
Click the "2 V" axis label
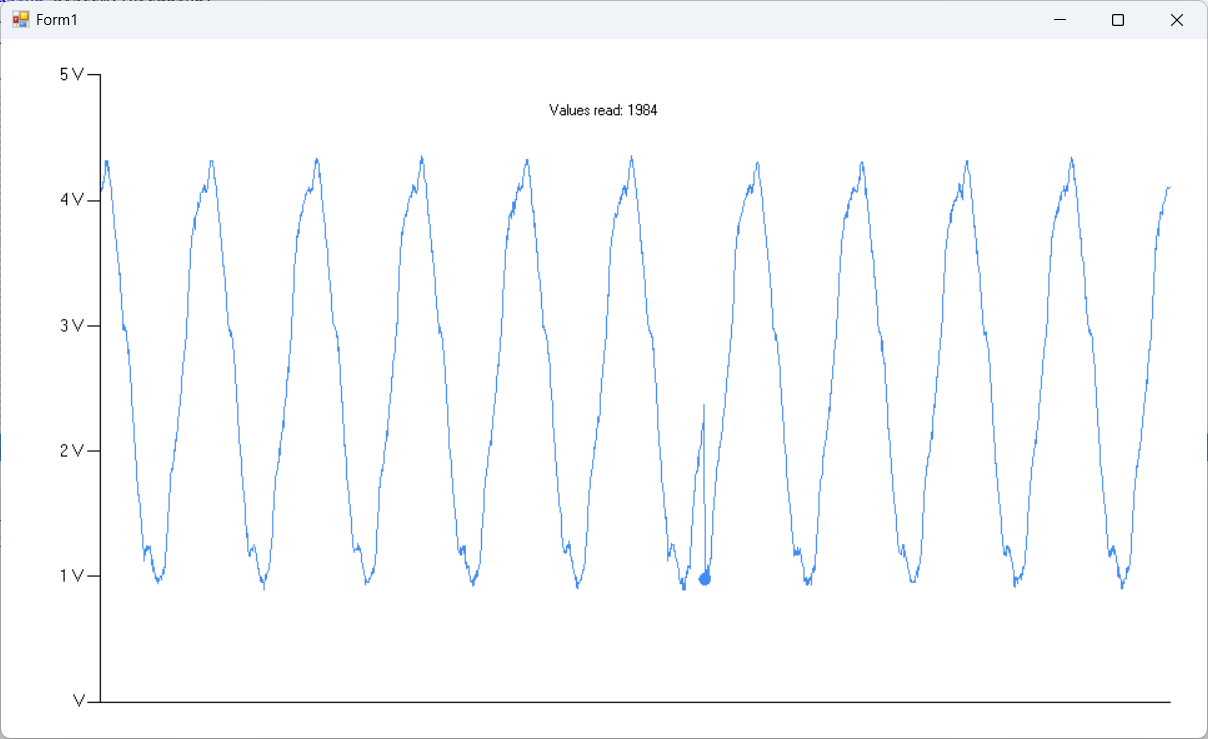click(71, 451)
